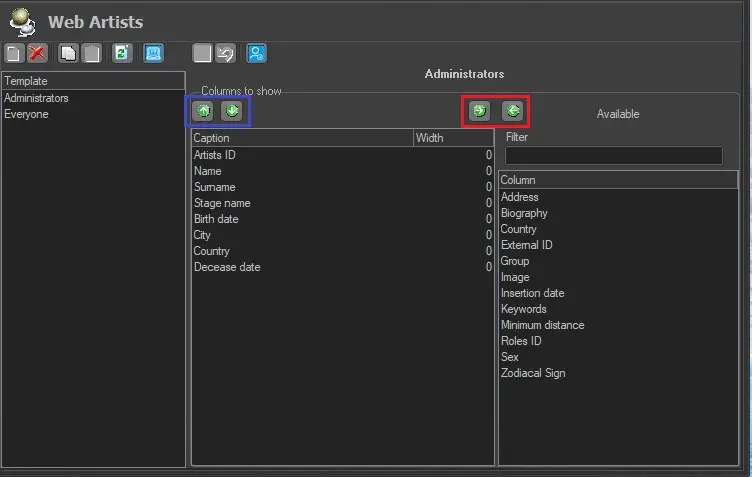Image resolution: width=752 pixels, height=477 pixels.
Task: Select Biography in available columns
Action: (x=524, y=213)
